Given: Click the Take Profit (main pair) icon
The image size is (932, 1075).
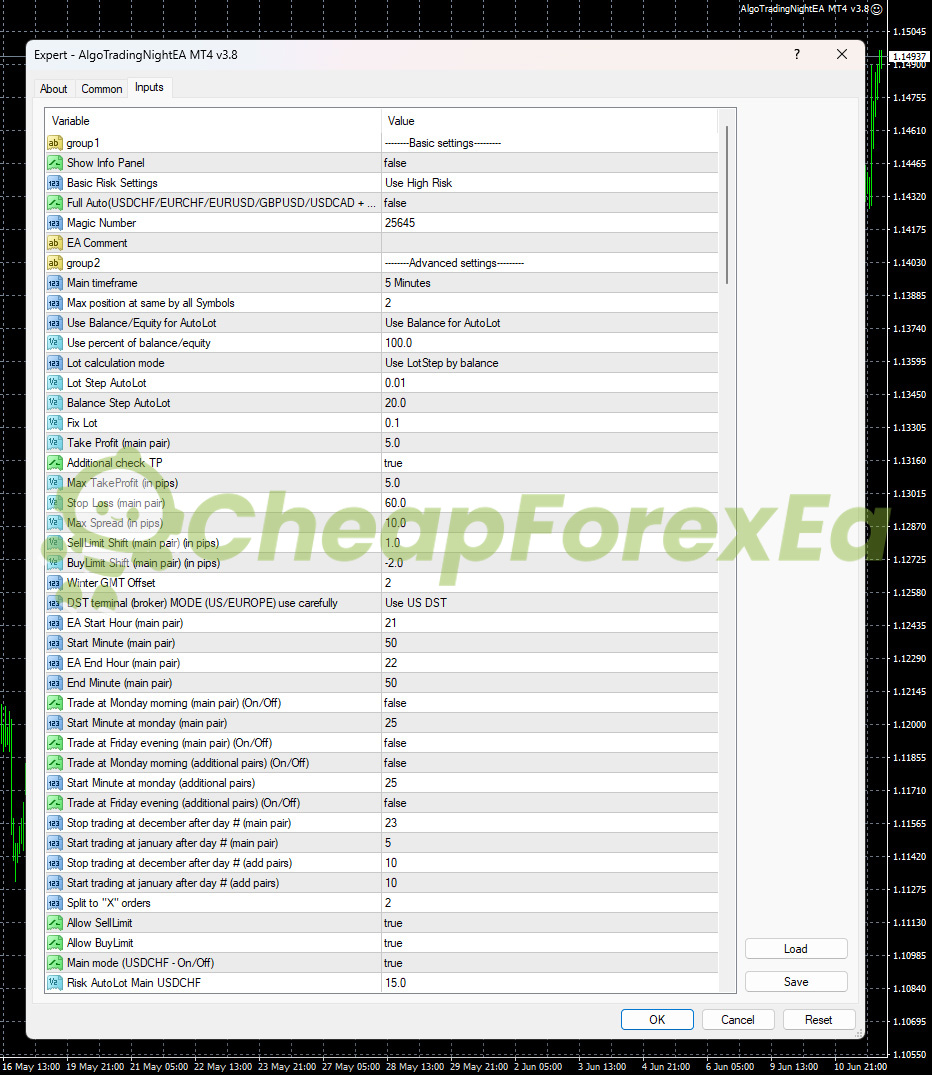Looking at the screenshot, I should pyautogui.click(x=55, y=444).
